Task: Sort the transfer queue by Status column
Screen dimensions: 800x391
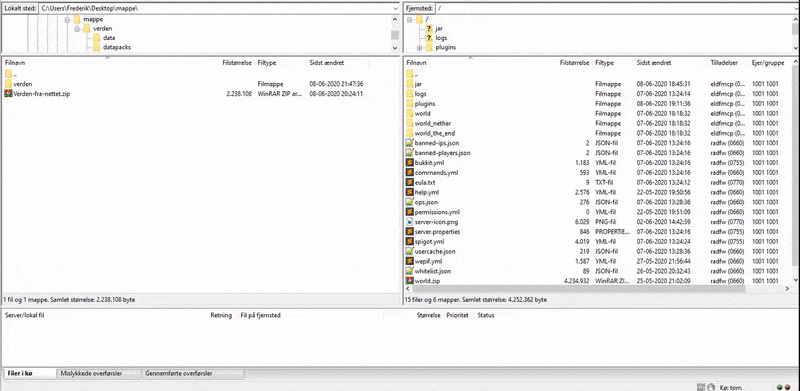Action: pyautogui.click(x=486, y=315)
